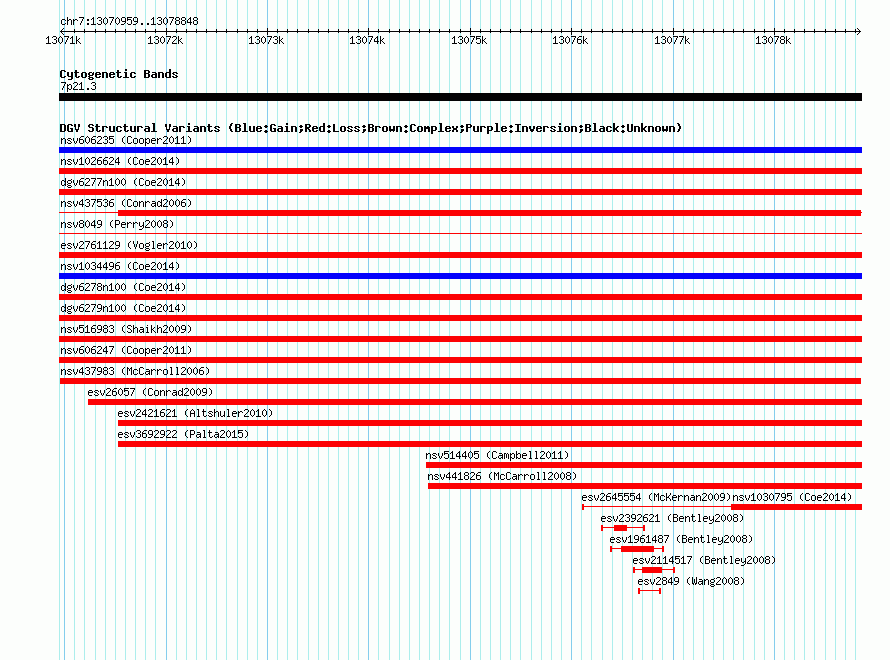Screen dimensions: 890x660
Task: Click the red bar for nsv437983
Action: point(460,381)
